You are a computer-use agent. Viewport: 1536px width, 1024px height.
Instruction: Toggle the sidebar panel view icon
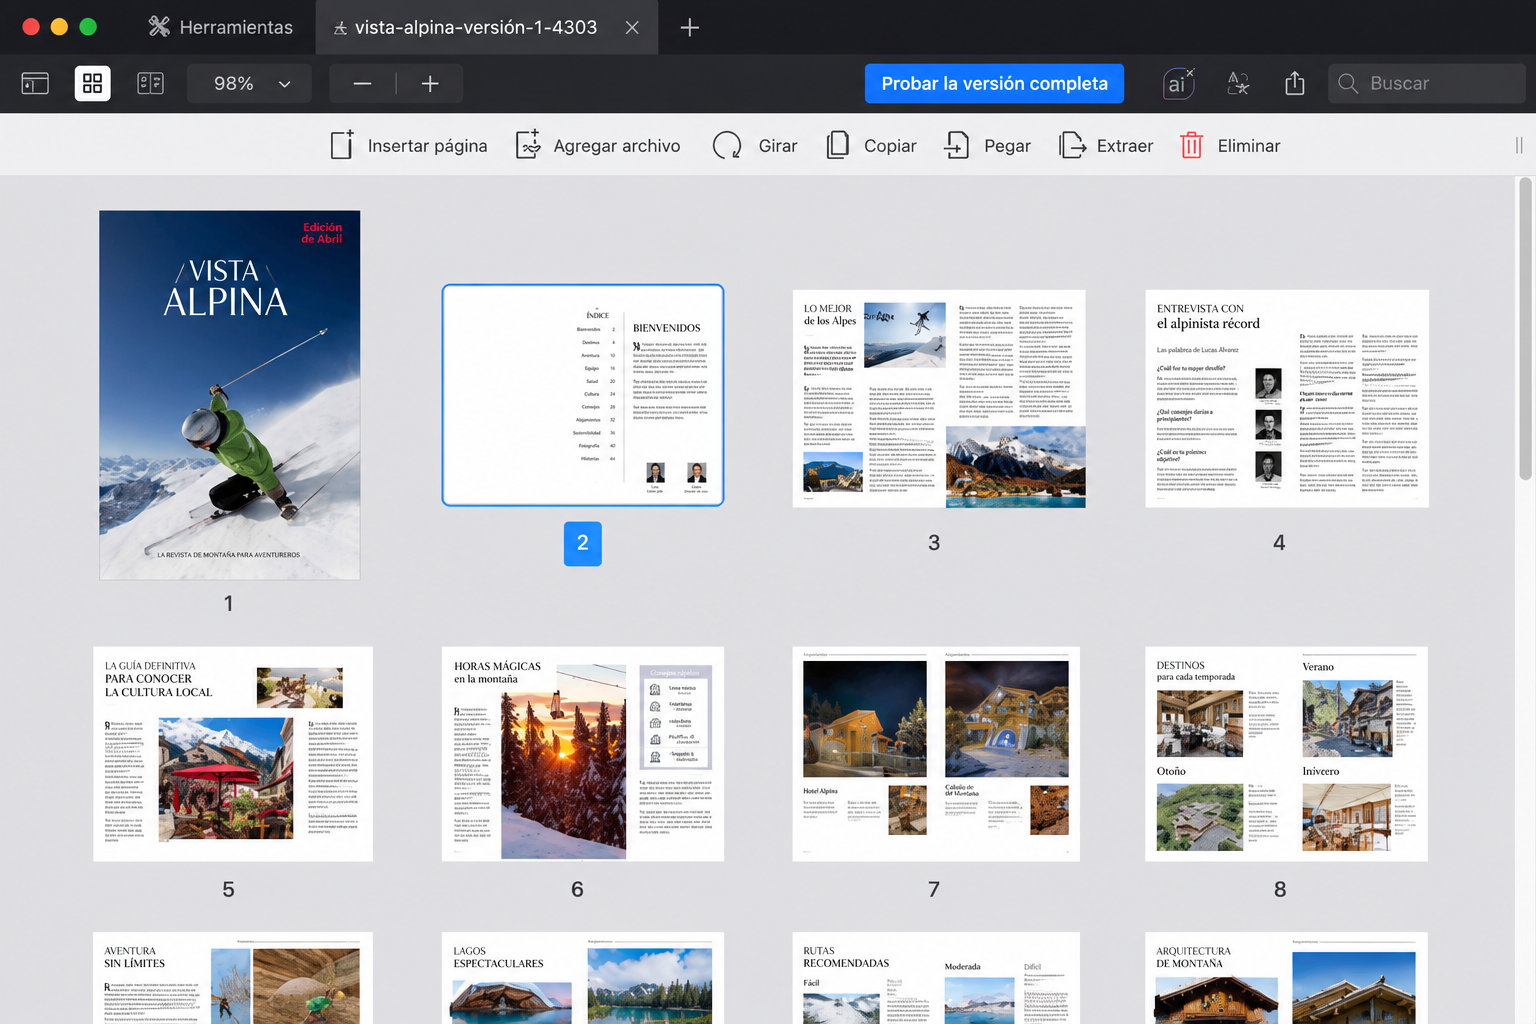tap(35, 83)
